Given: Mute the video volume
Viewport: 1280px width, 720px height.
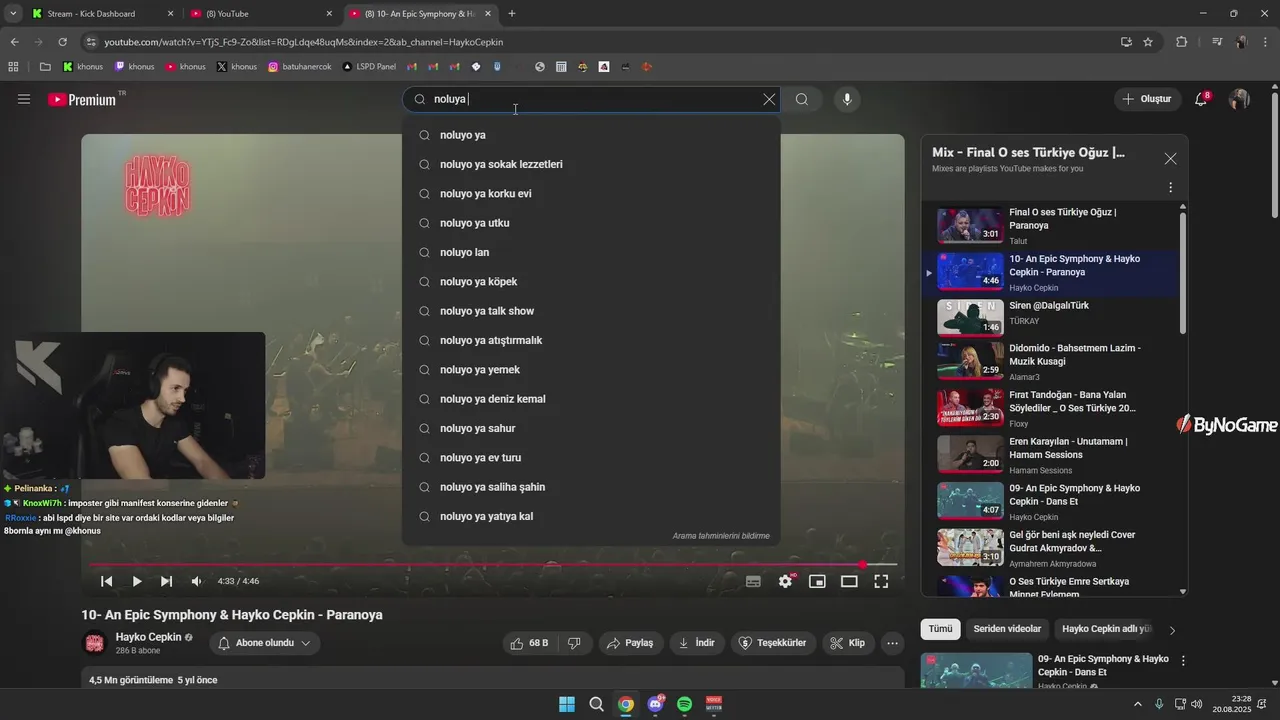Looking at the screenshot, I should tap(196, 581).
